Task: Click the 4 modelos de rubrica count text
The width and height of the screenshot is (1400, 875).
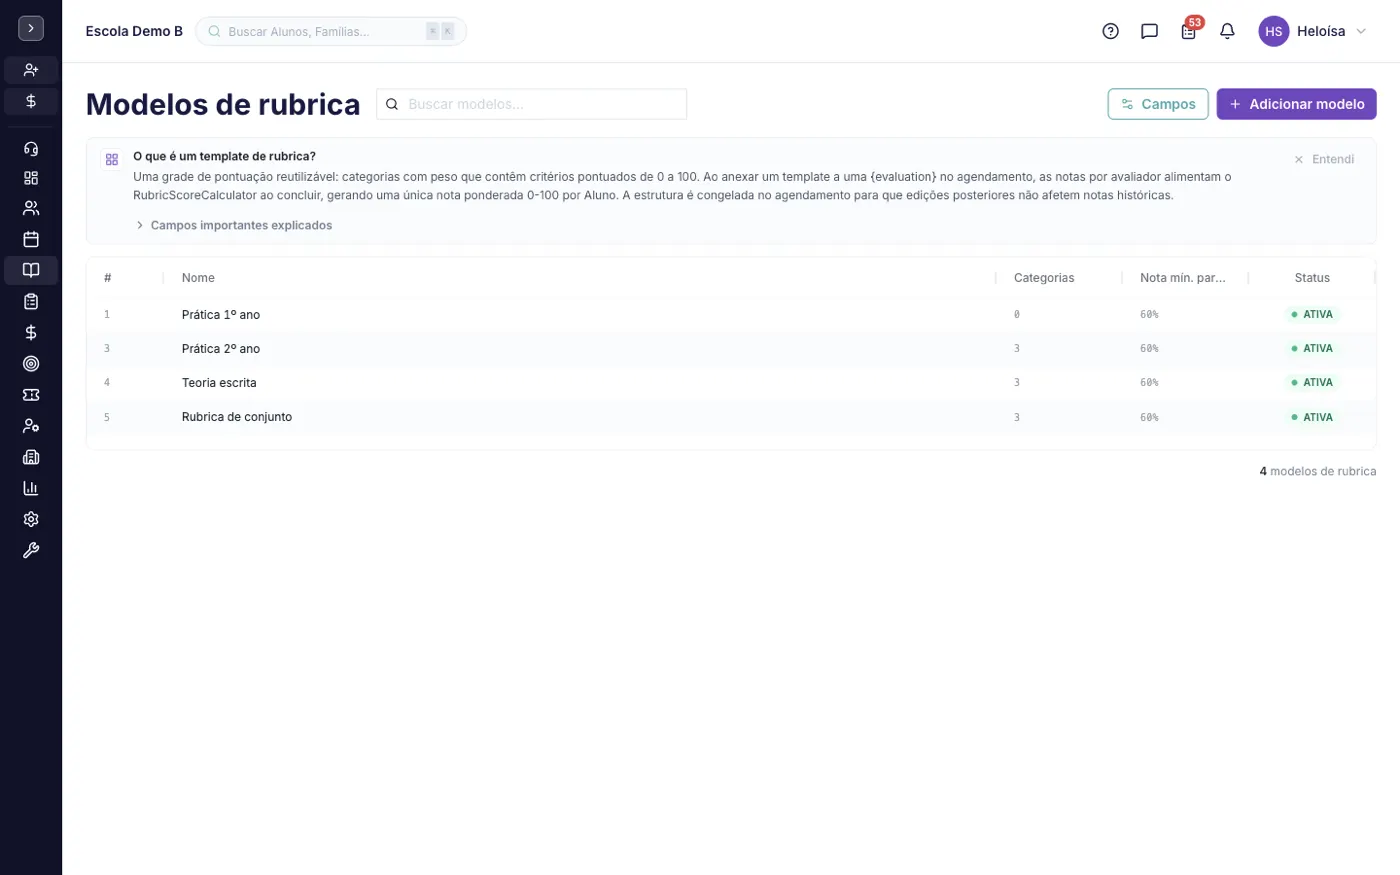Action: click(x=1317, y=471)
